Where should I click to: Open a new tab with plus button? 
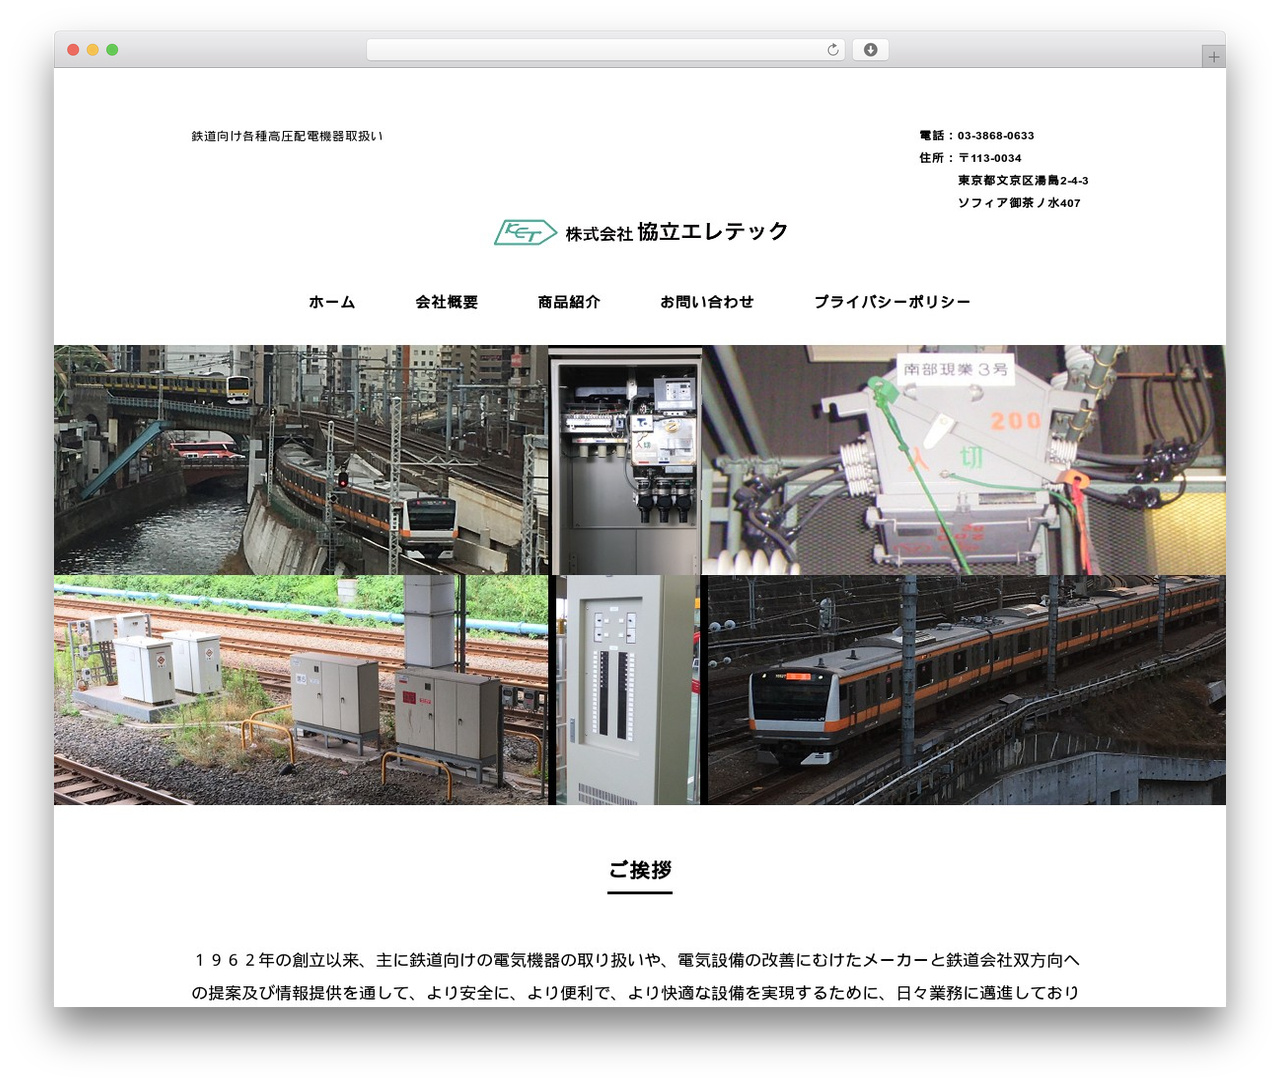point(1213,57)
